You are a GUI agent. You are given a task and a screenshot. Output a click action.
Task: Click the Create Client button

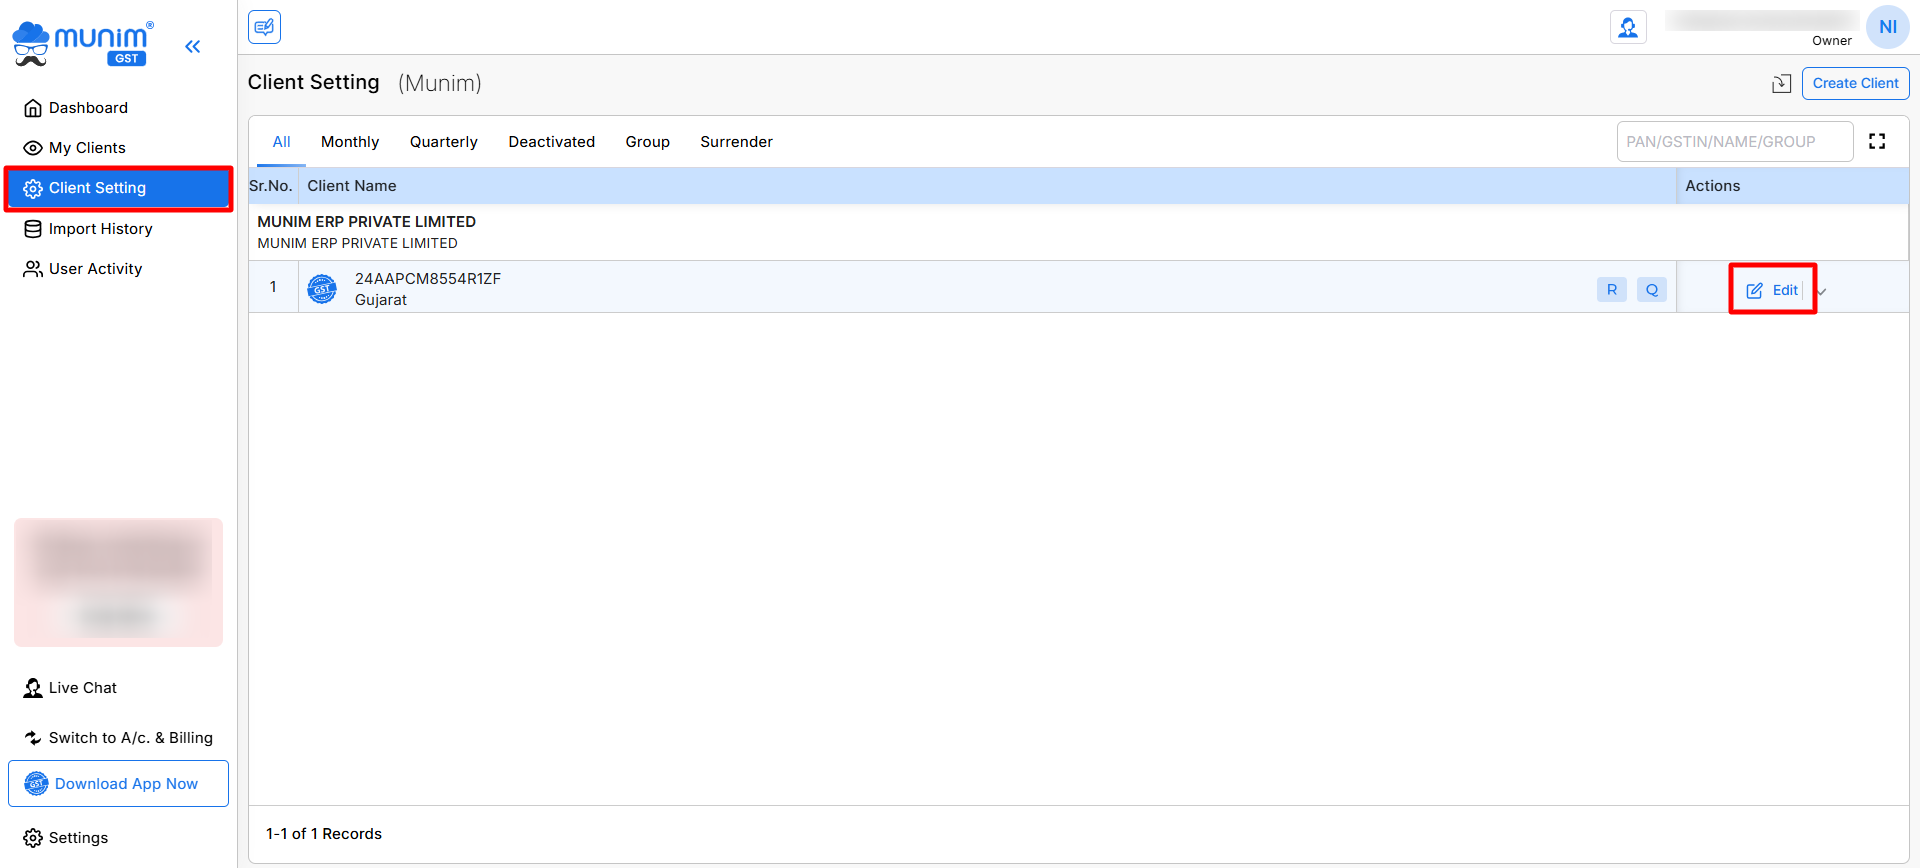pyautogui.click(x=1855, y=84)
